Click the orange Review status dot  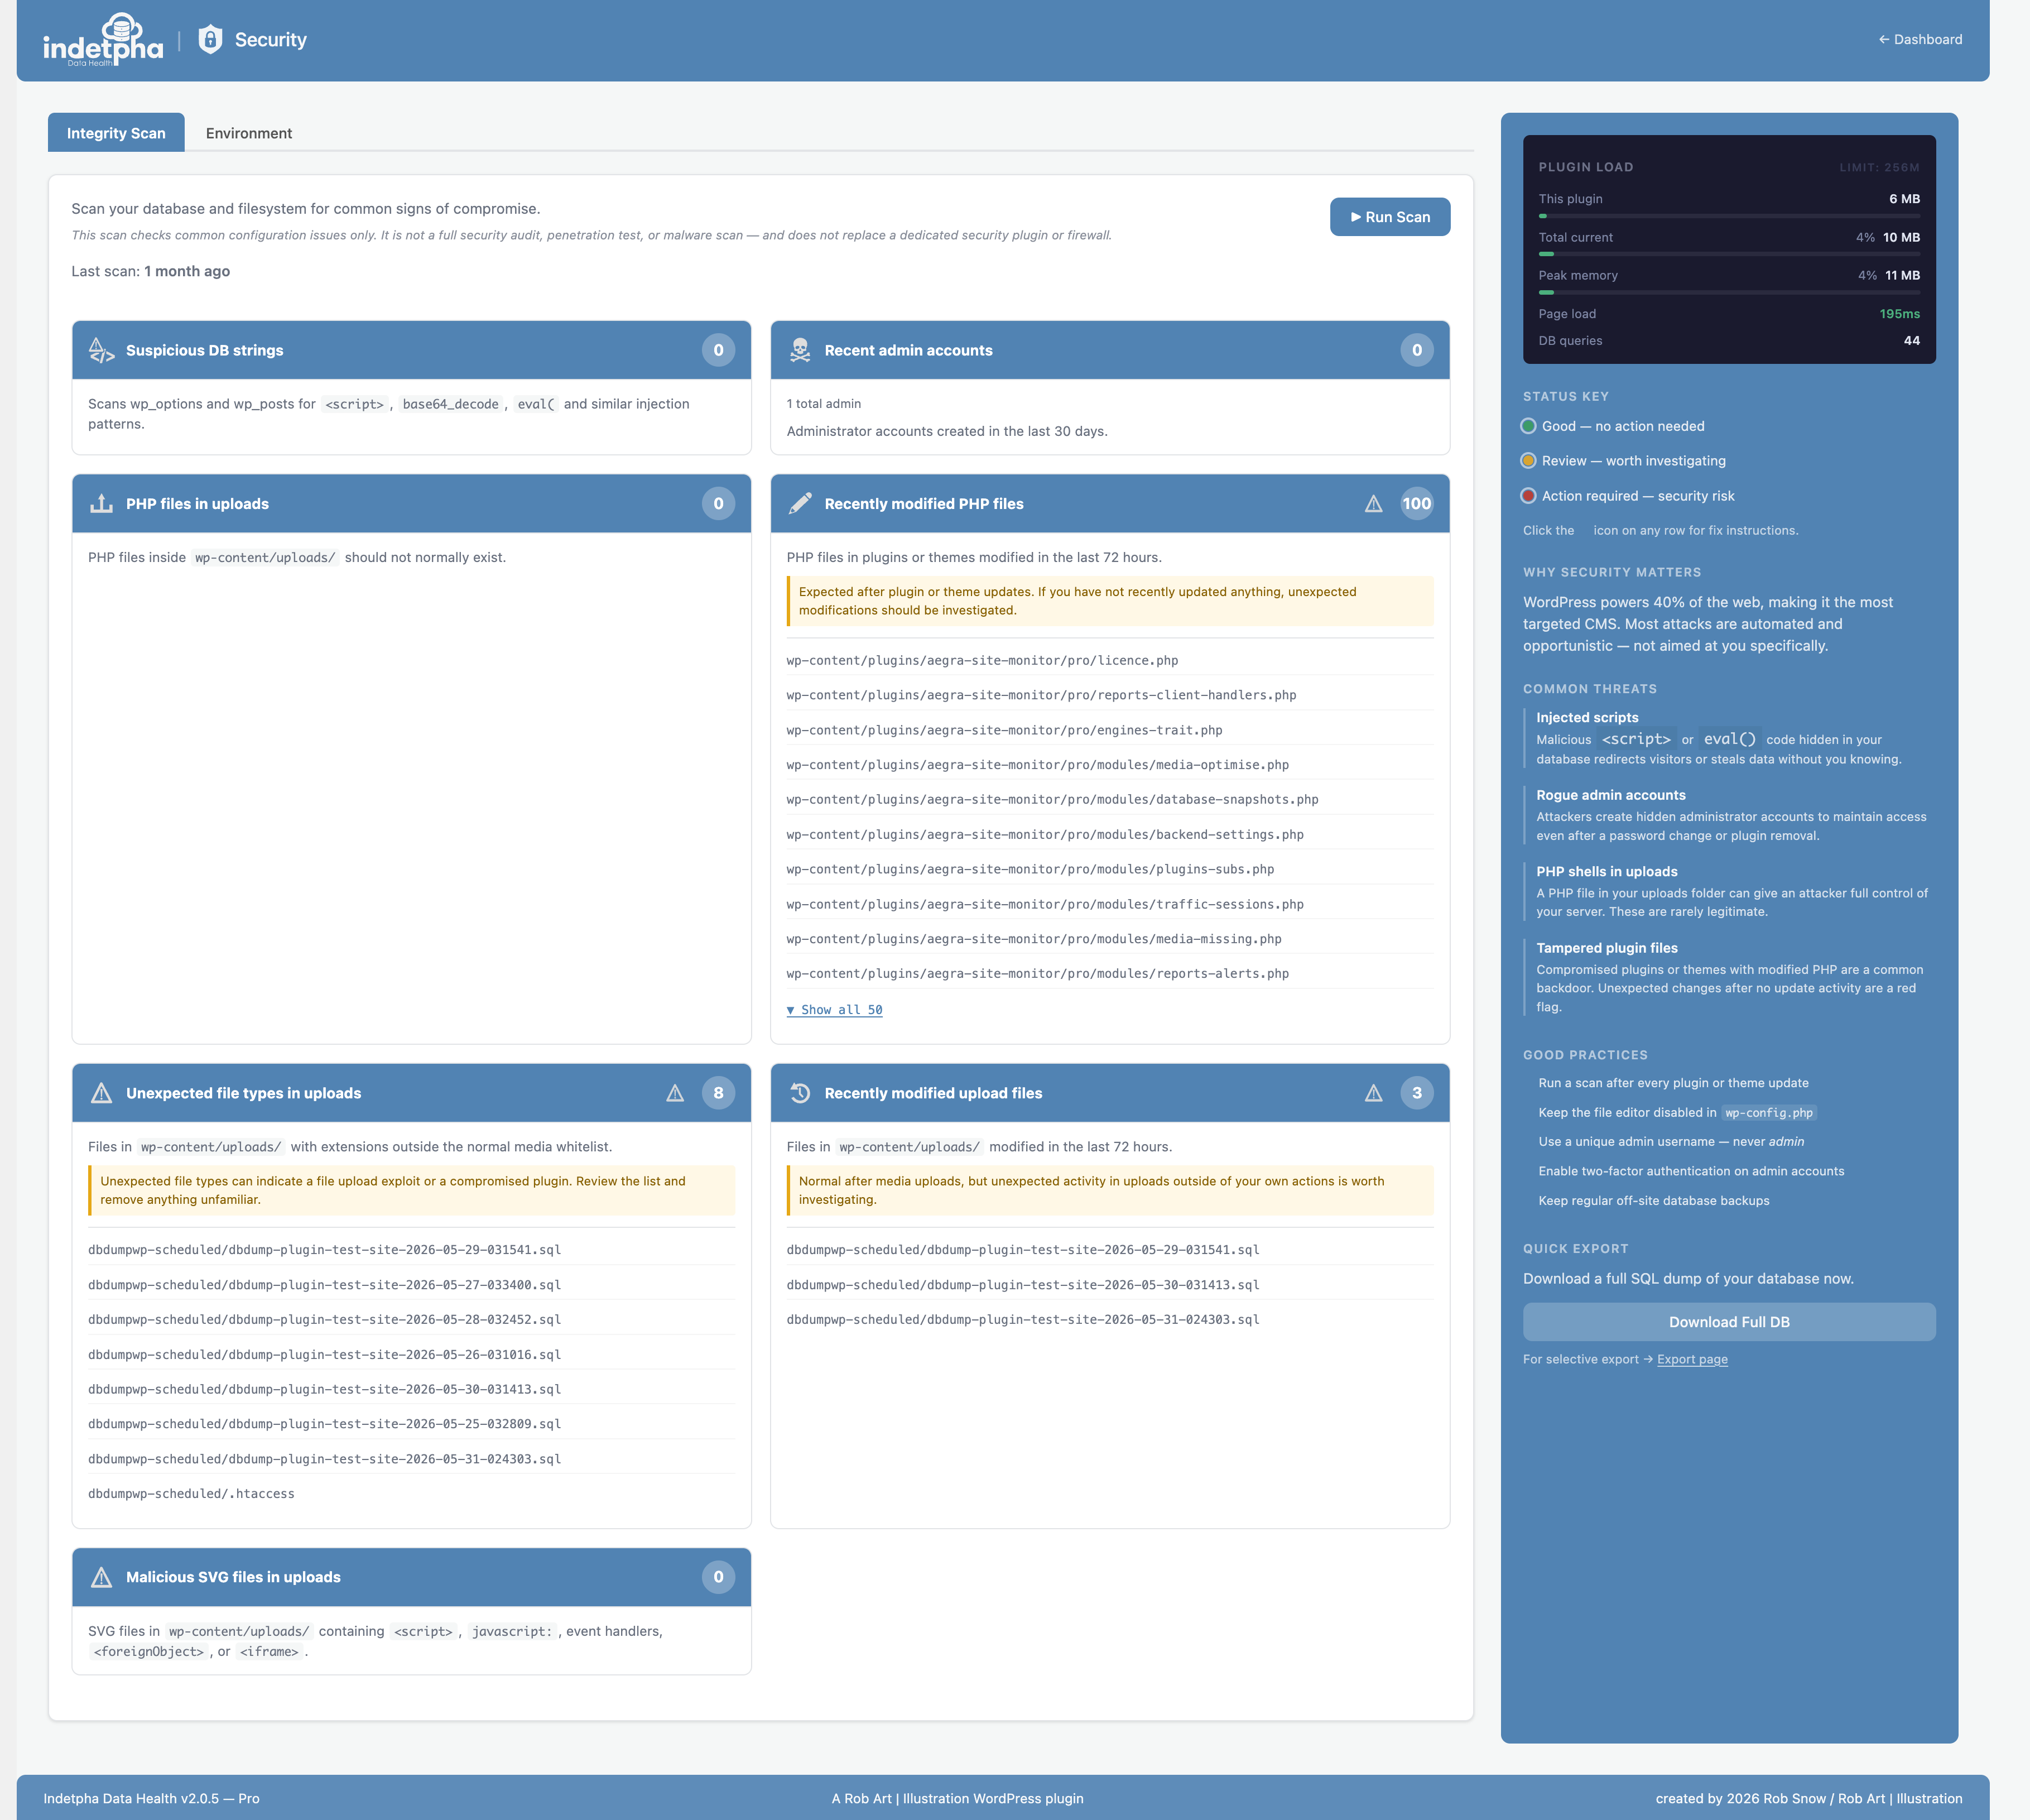coord(1528,461)
